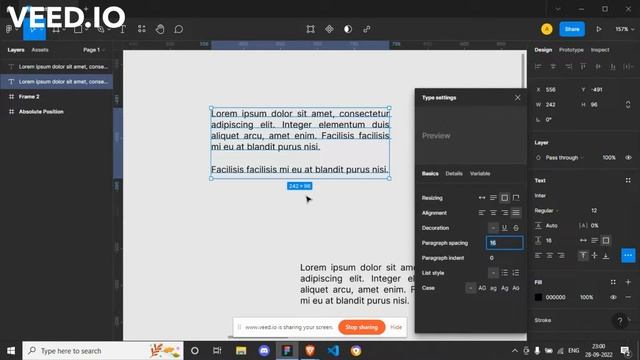Align top using Design panel top icon
Screen dimensions: 640x360
tap(583, 67)
